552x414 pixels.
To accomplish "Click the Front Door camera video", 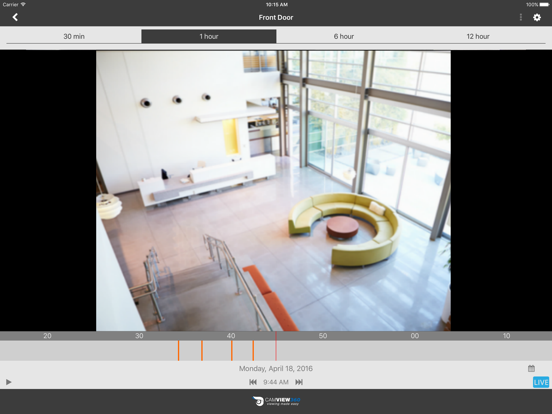I will [x=274, y=191].
